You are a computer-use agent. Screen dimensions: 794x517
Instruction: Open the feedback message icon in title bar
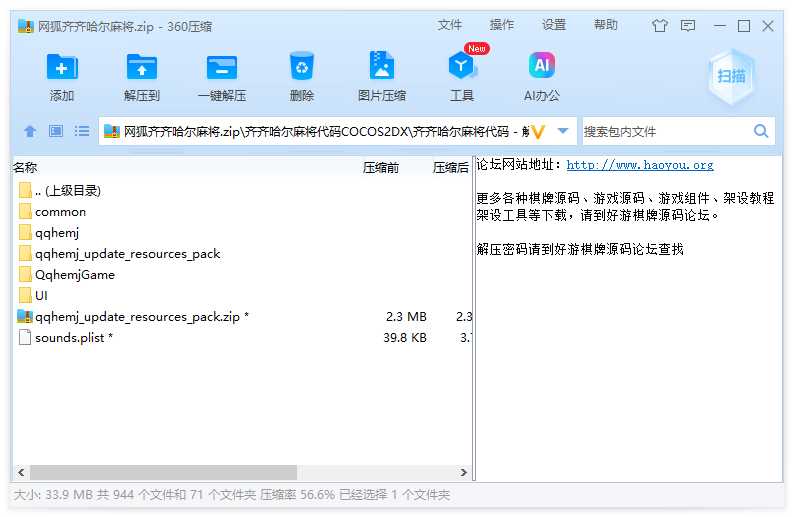688,25
